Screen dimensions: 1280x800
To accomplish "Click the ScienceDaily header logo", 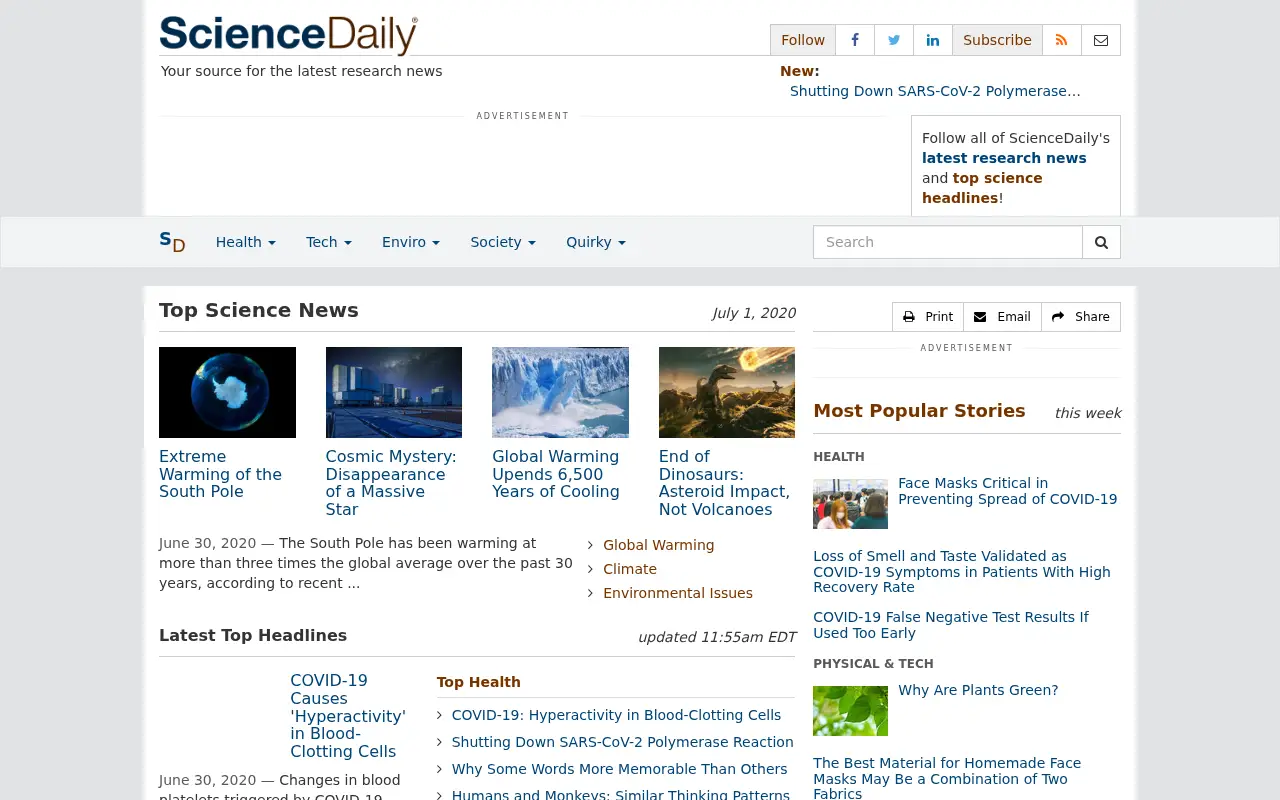I will click(x=288, y=35).
